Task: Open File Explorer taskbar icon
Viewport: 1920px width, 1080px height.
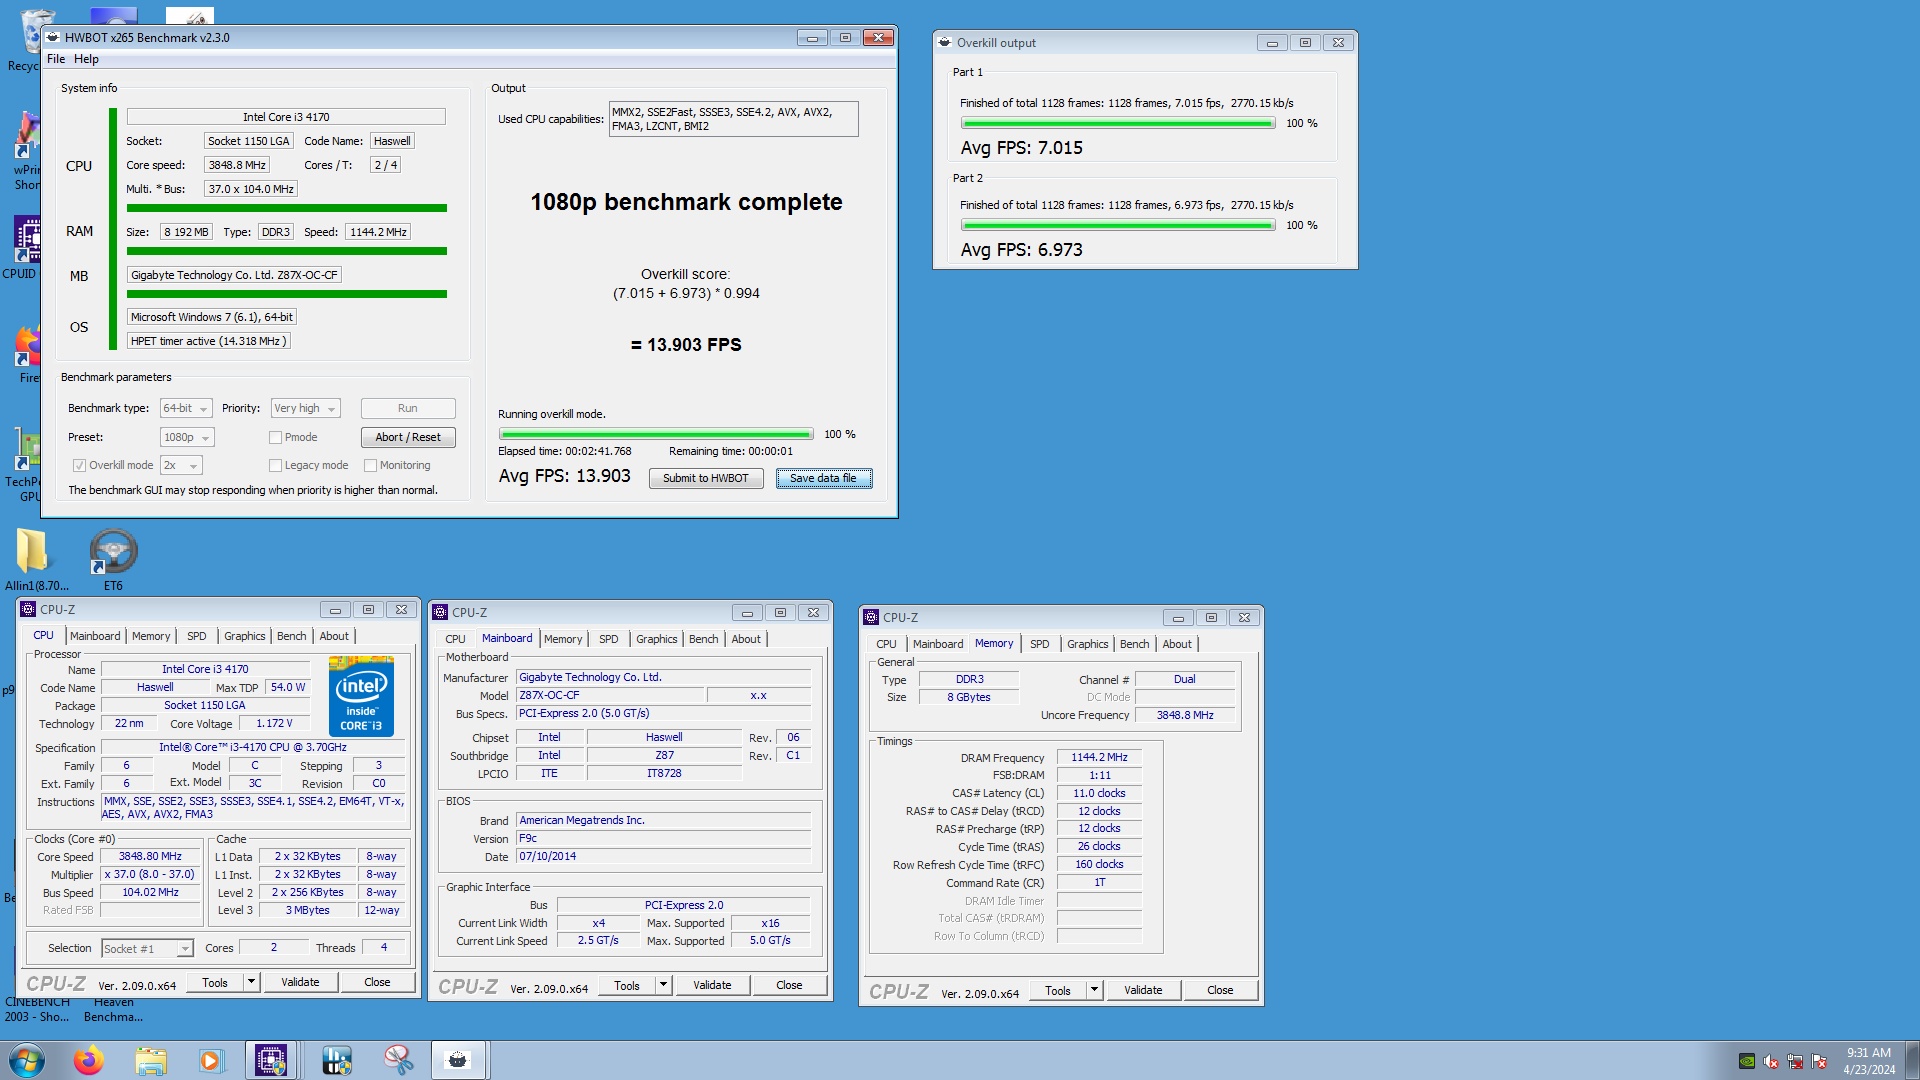Action: (151, 1060)
